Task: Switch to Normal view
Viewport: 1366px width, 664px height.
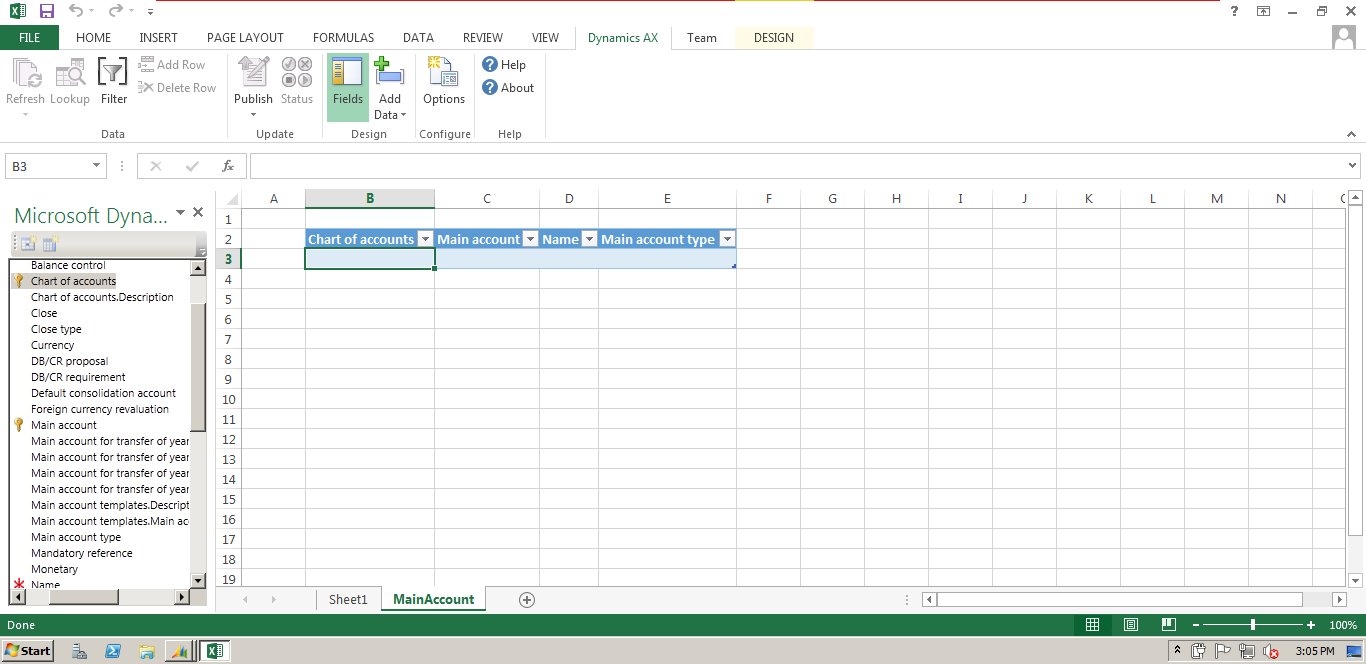Action: pyautogui.click(x=1092, y=624)
